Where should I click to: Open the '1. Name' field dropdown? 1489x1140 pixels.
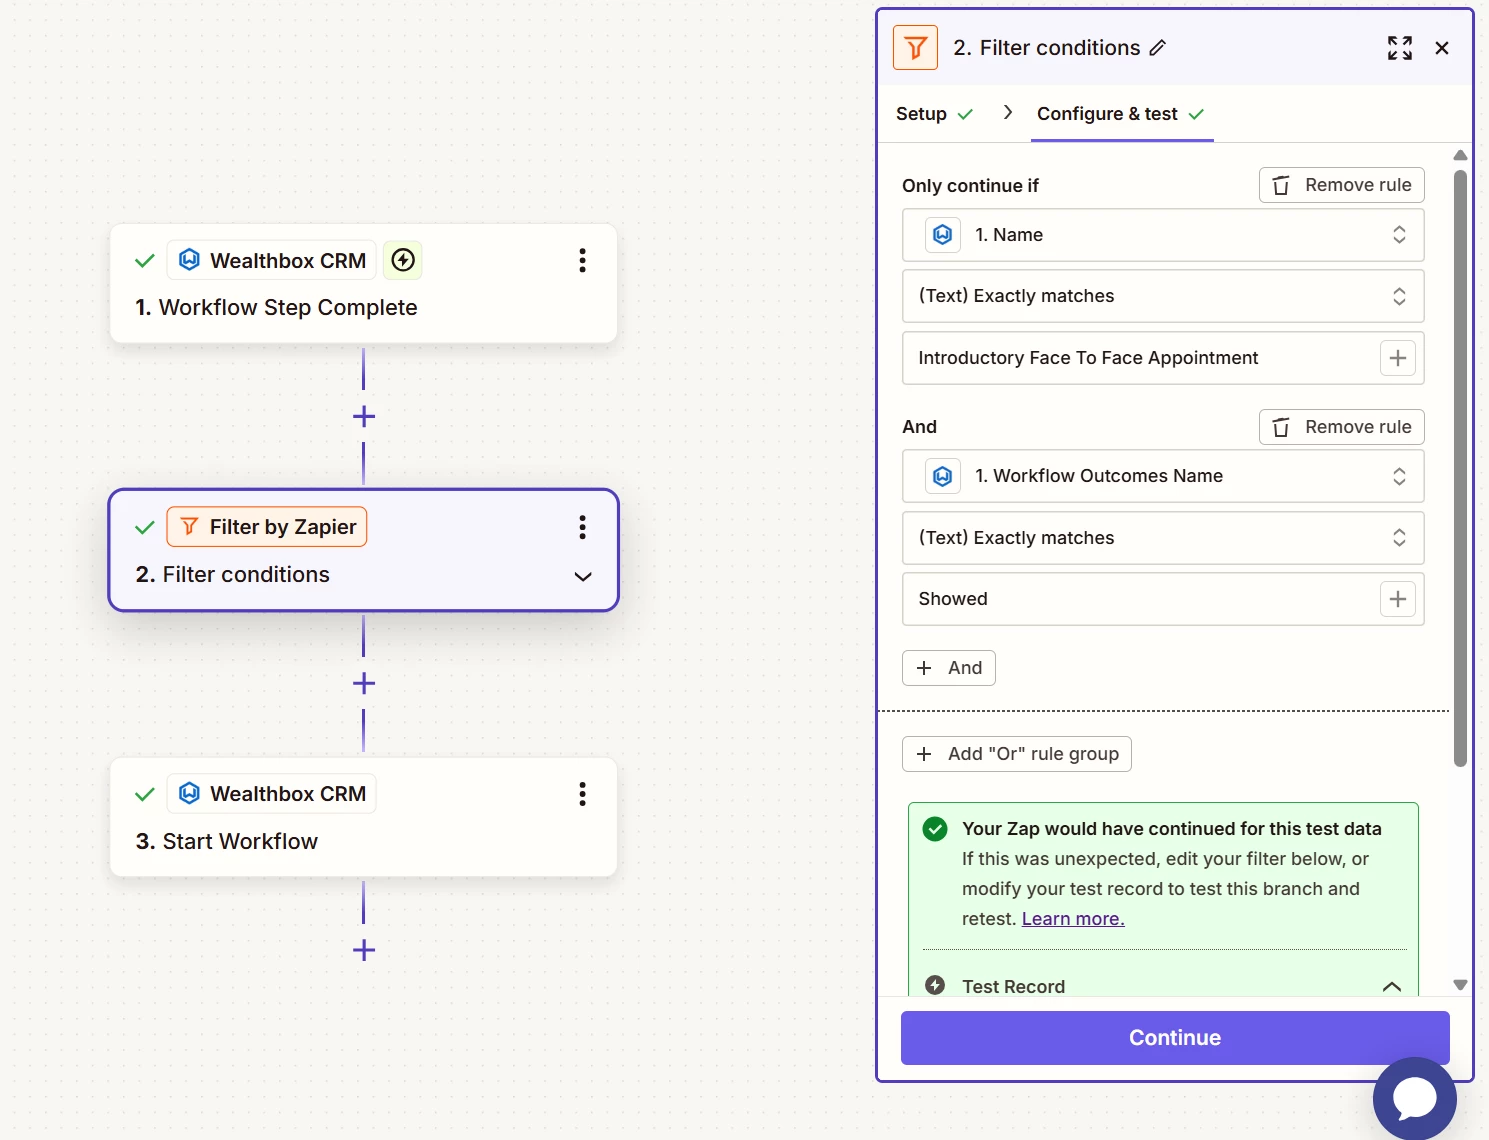tap(1163, 235)
